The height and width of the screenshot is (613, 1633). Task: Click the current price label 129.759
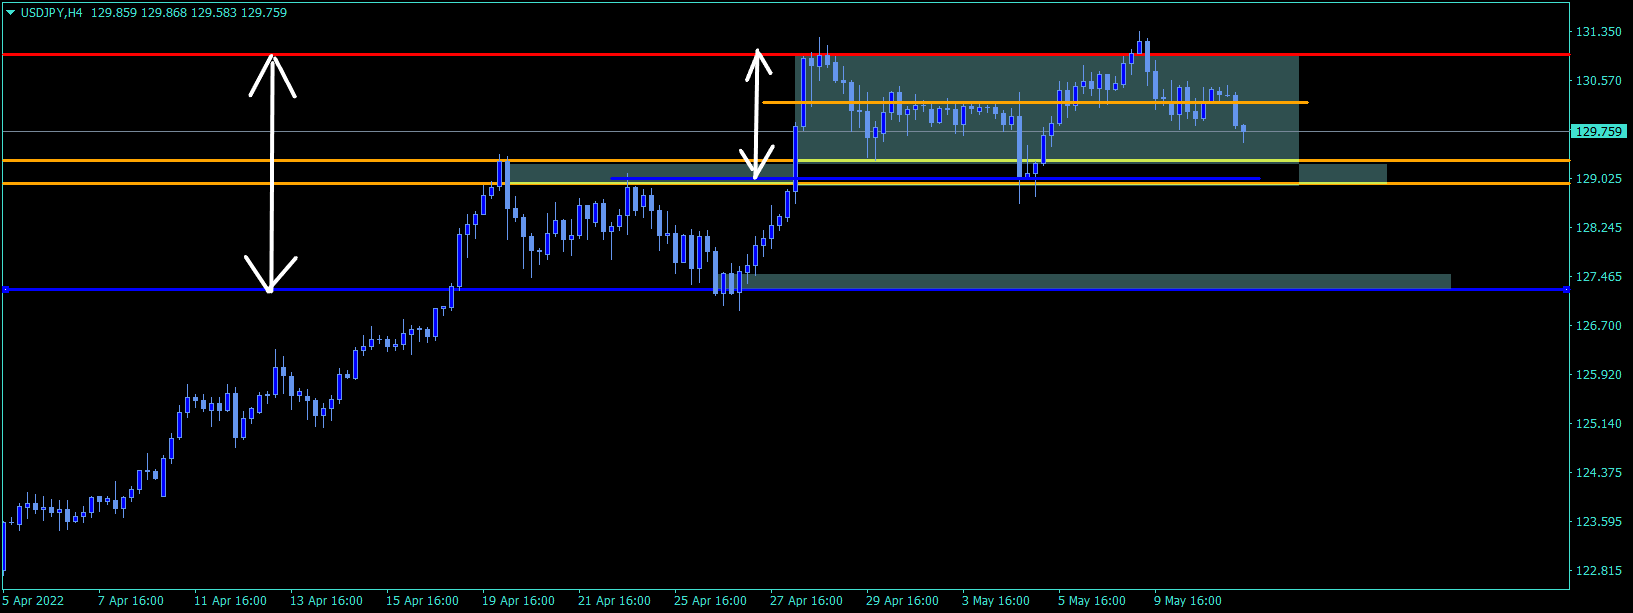tap(1598, 131)
